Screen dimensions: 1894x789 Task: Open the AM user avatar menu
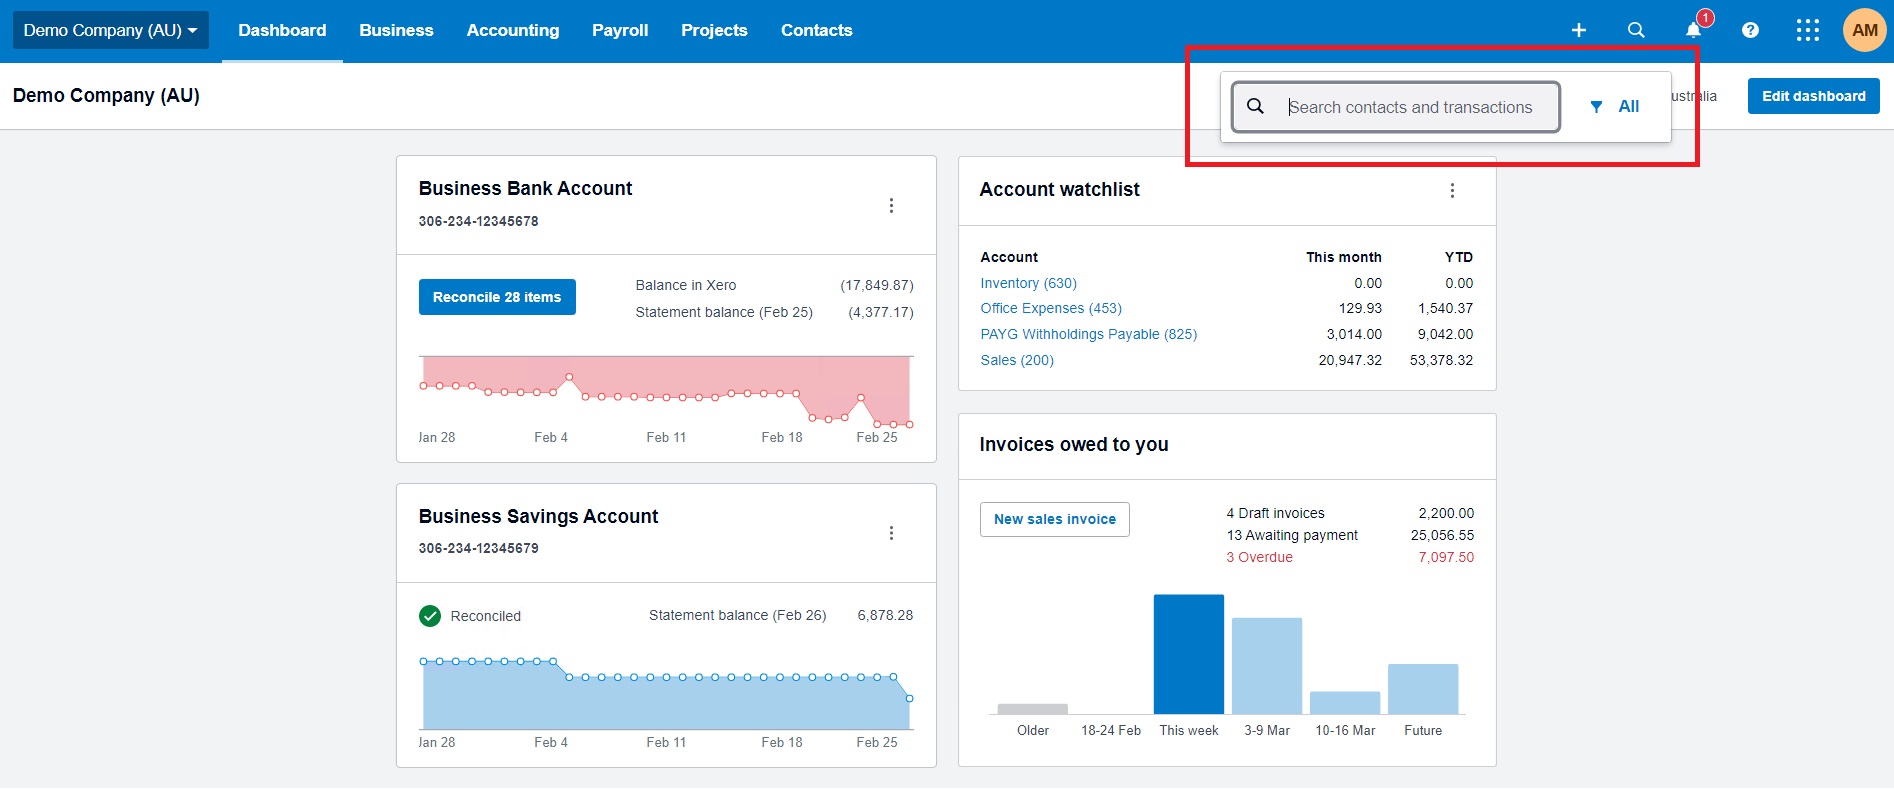[x=1864, y=30]
